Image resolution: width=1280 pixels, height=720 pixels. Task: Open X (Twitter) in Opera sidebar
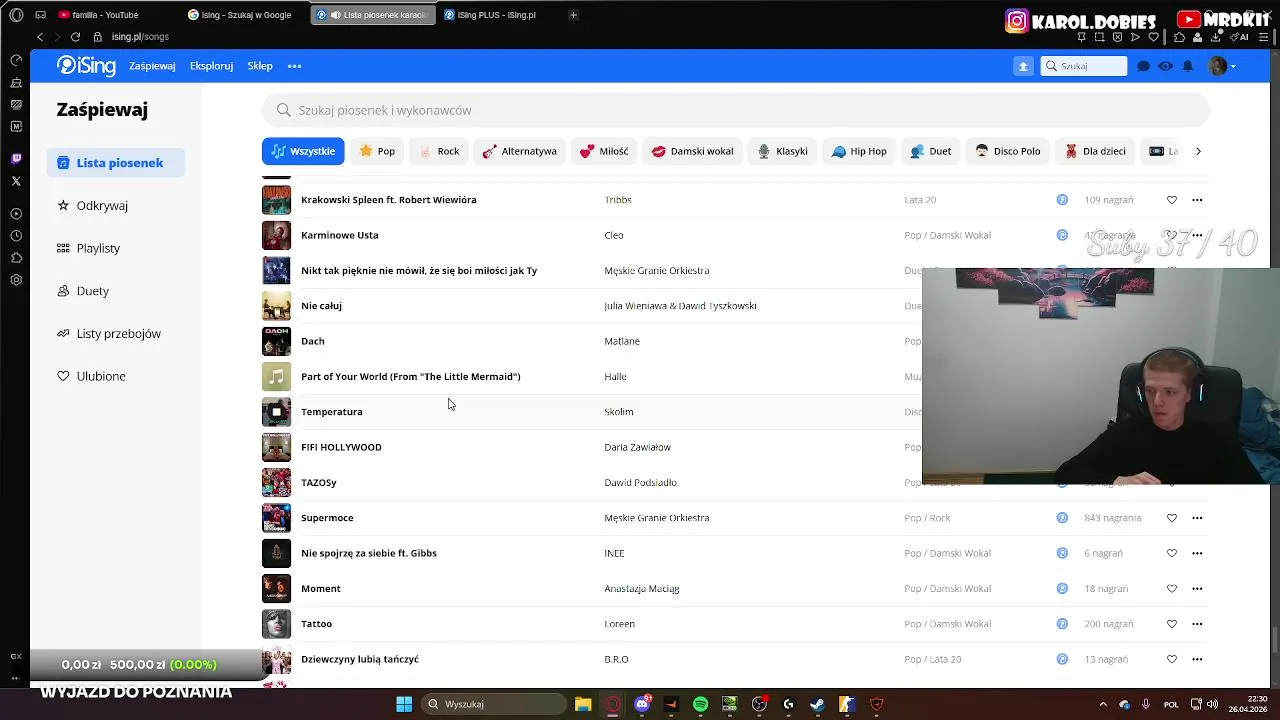point(16,181)
